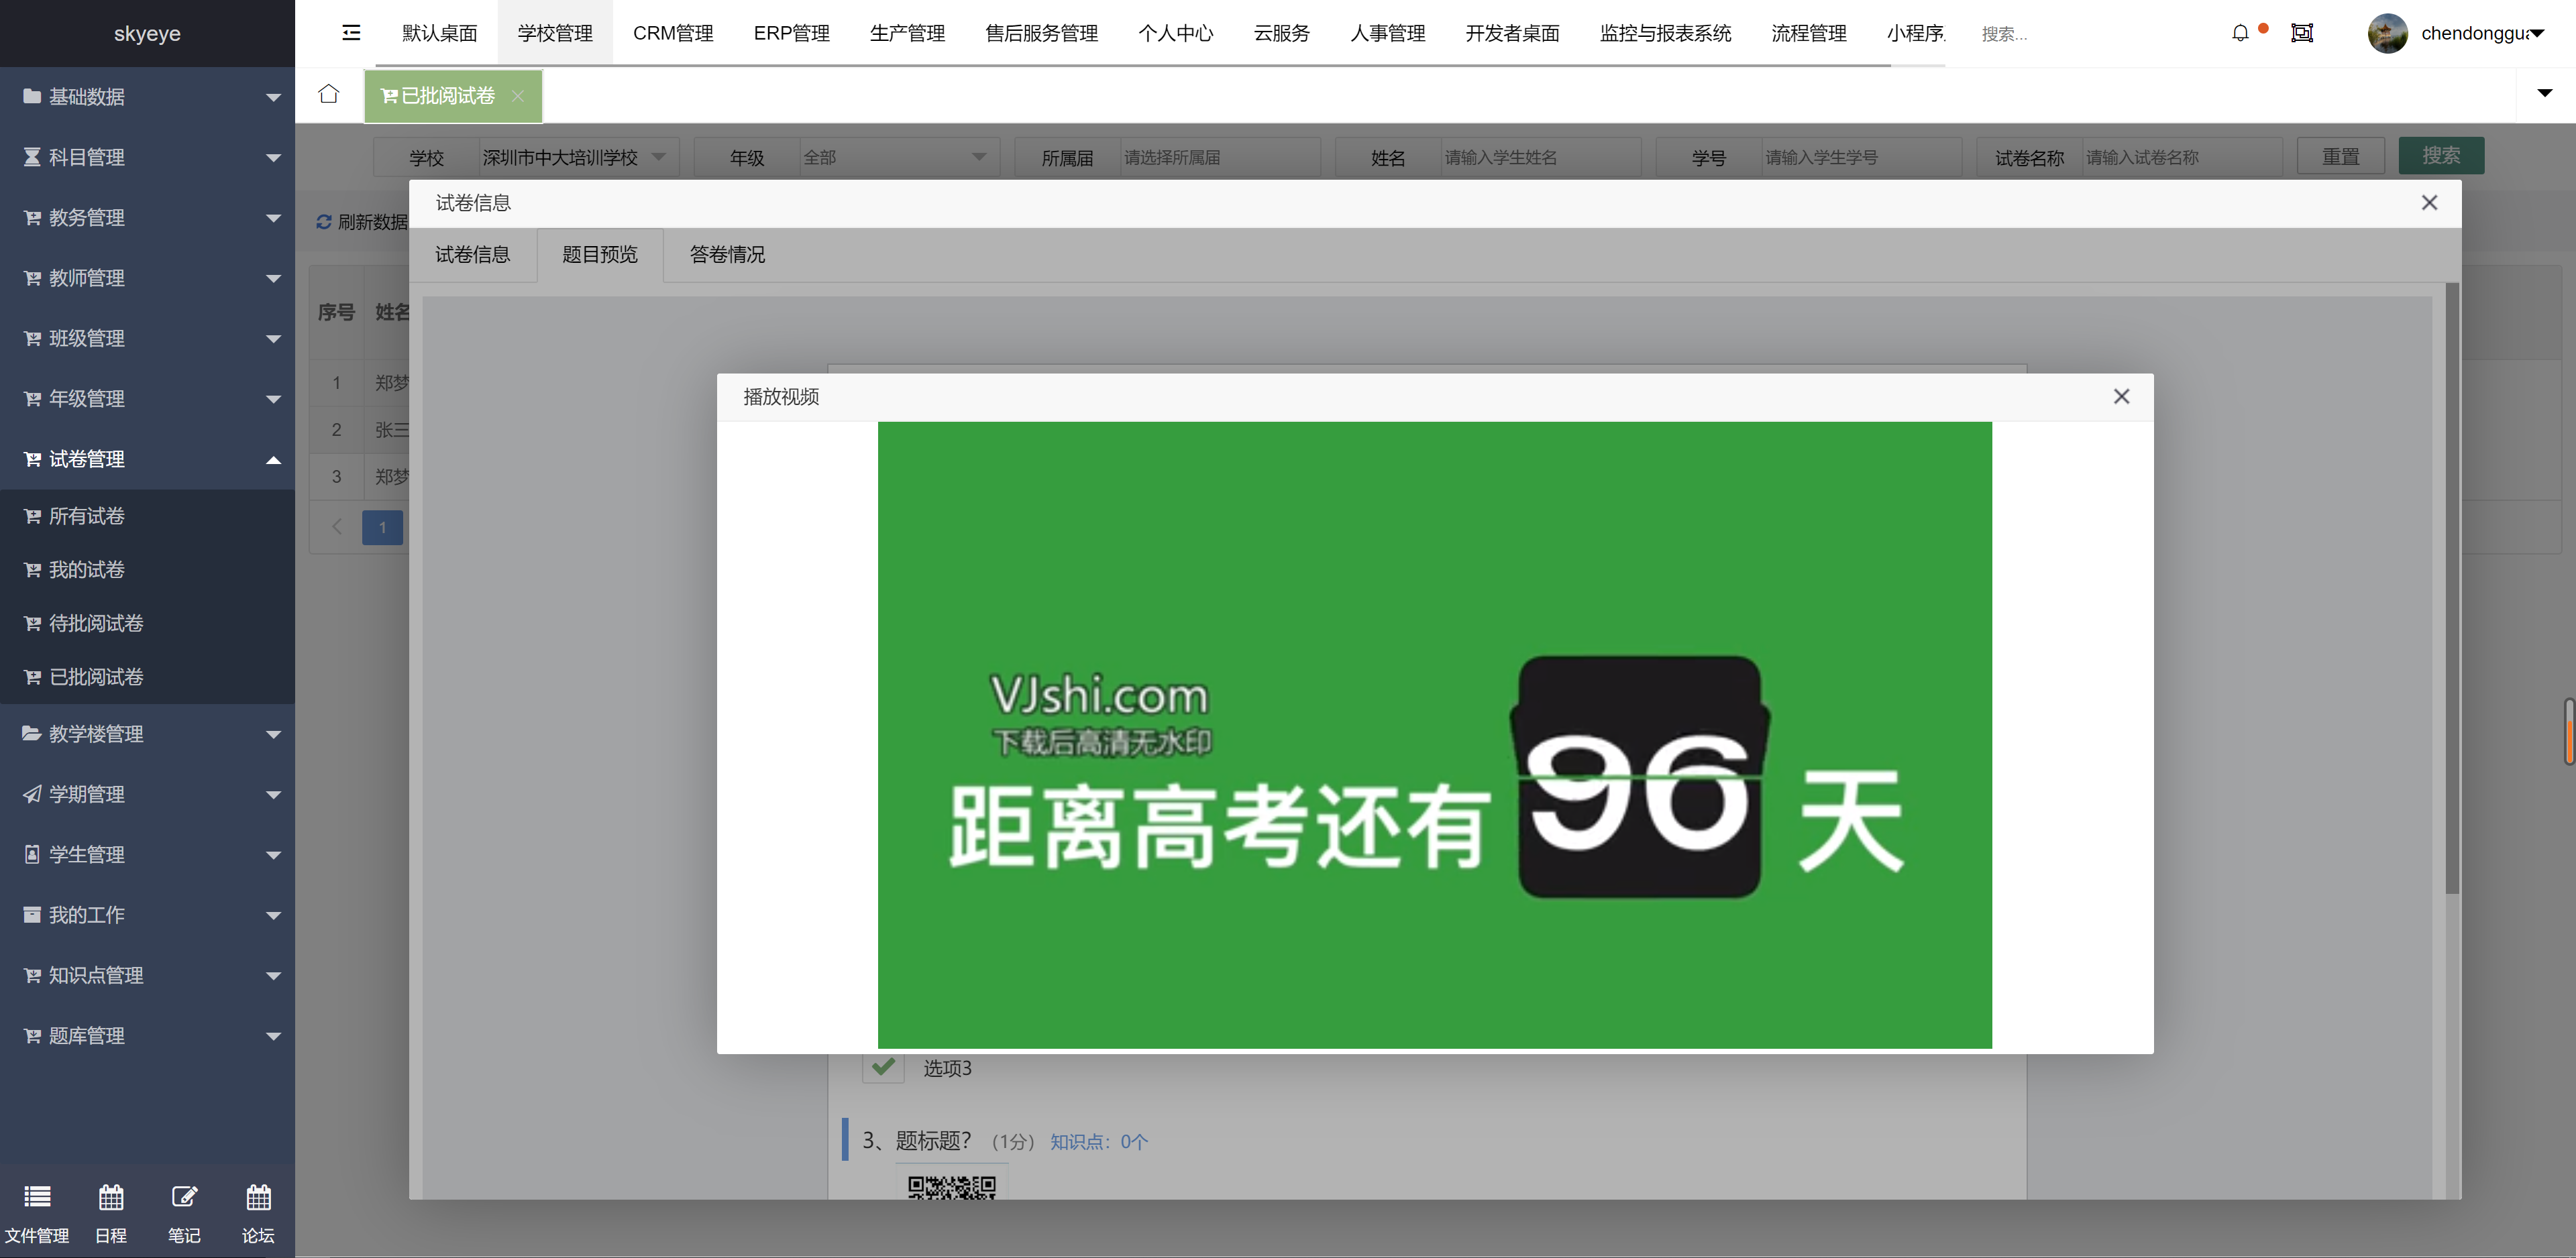Switch to the 答卷情况 tab

click(x=727, y=255)
